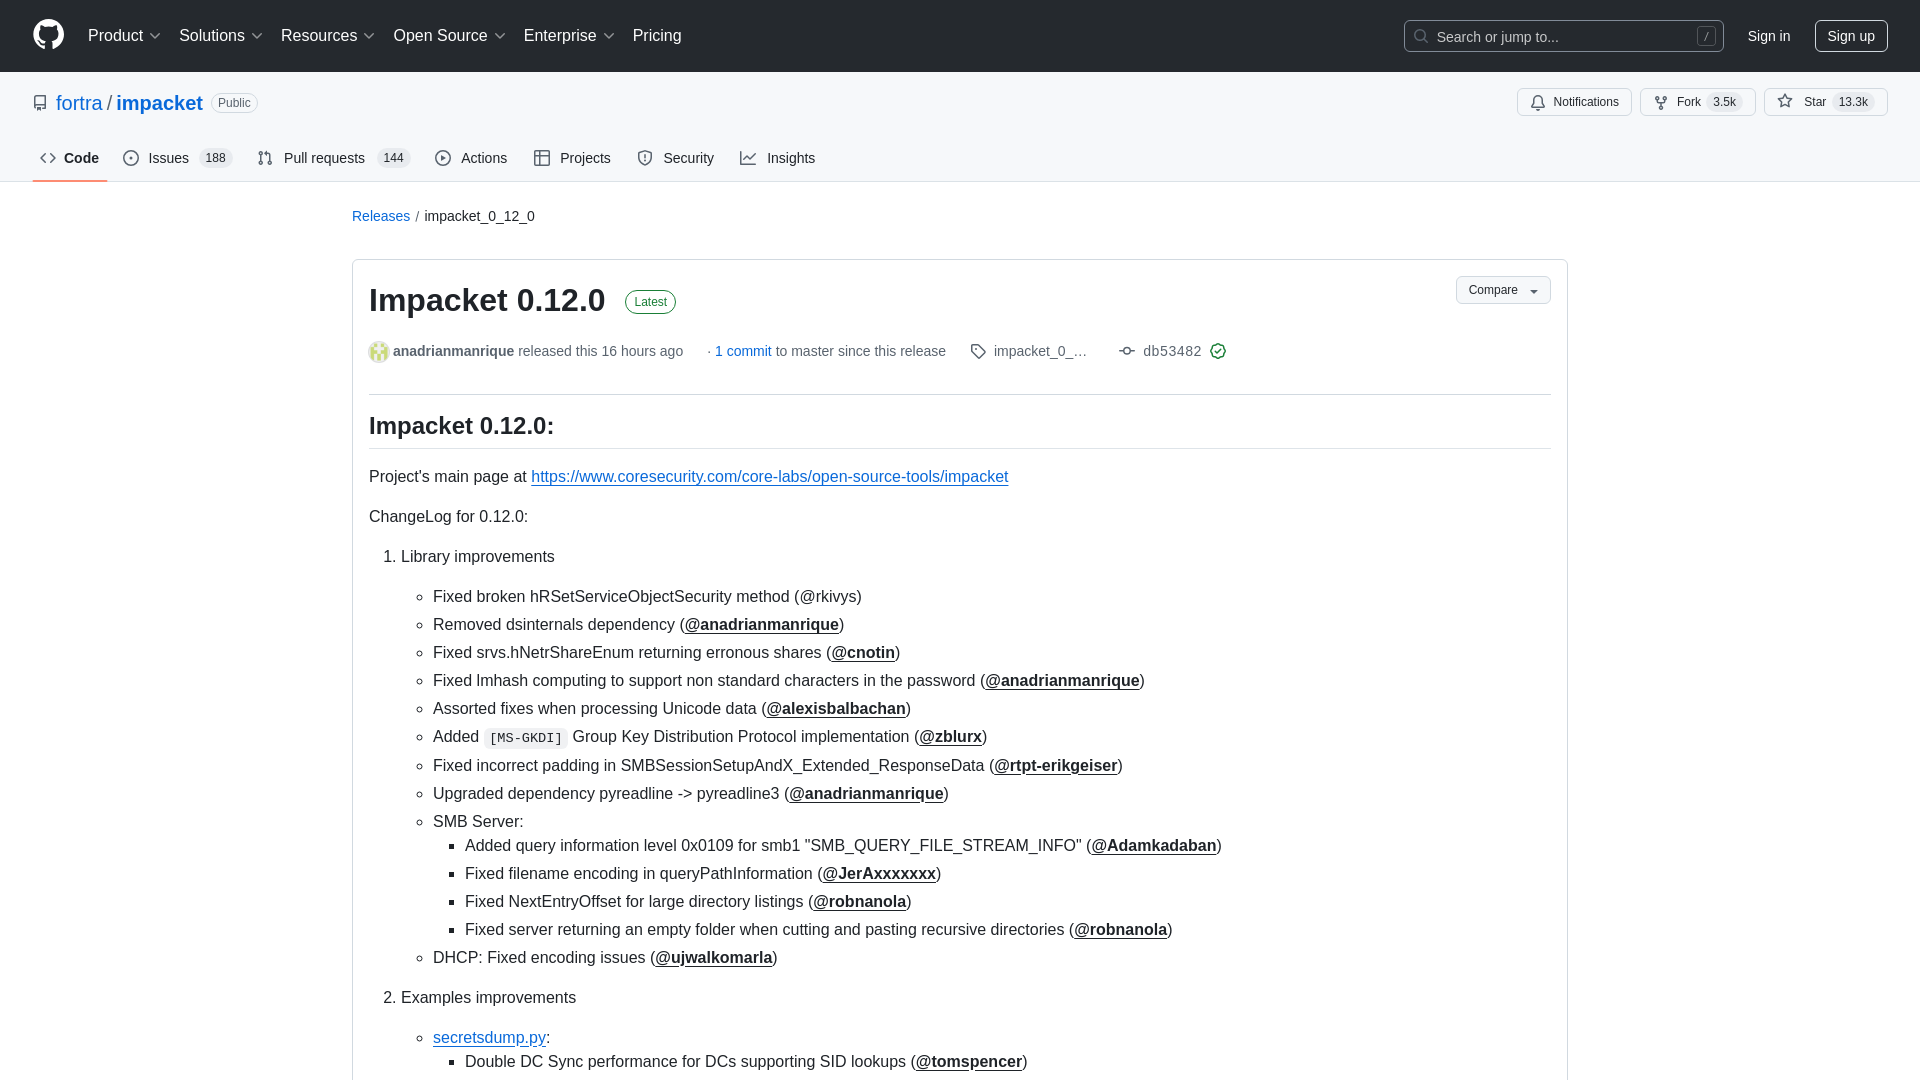Click the slash shortcut key icon in search
Viewport: 1920px width, 1080px height.
(x=1706, y=36)
